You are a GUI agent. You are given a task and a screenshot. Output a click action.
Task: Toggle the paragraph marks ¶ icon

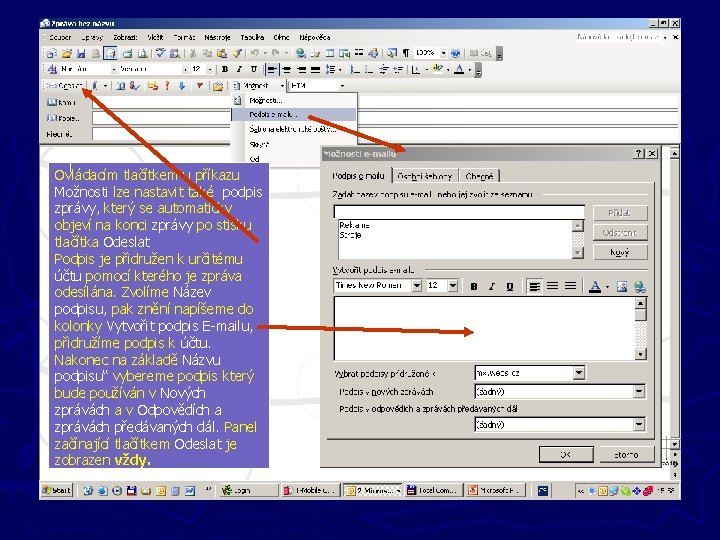click(406, 53)
